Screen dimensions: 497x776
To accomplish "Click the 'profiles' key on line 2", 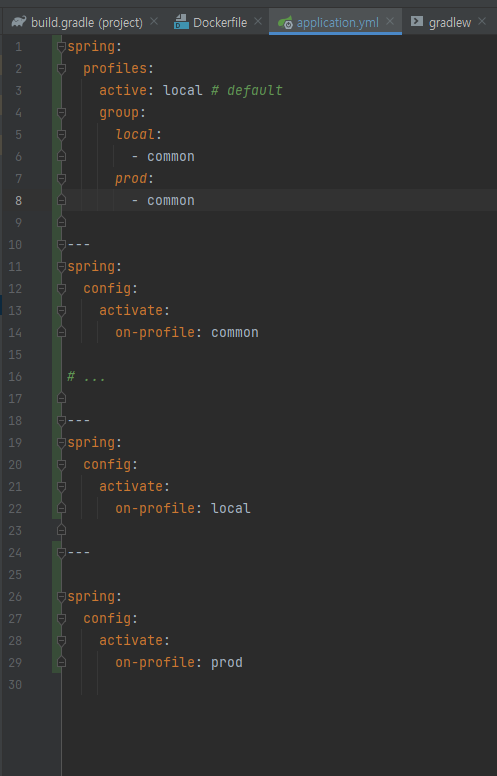I will coord(115,69).
